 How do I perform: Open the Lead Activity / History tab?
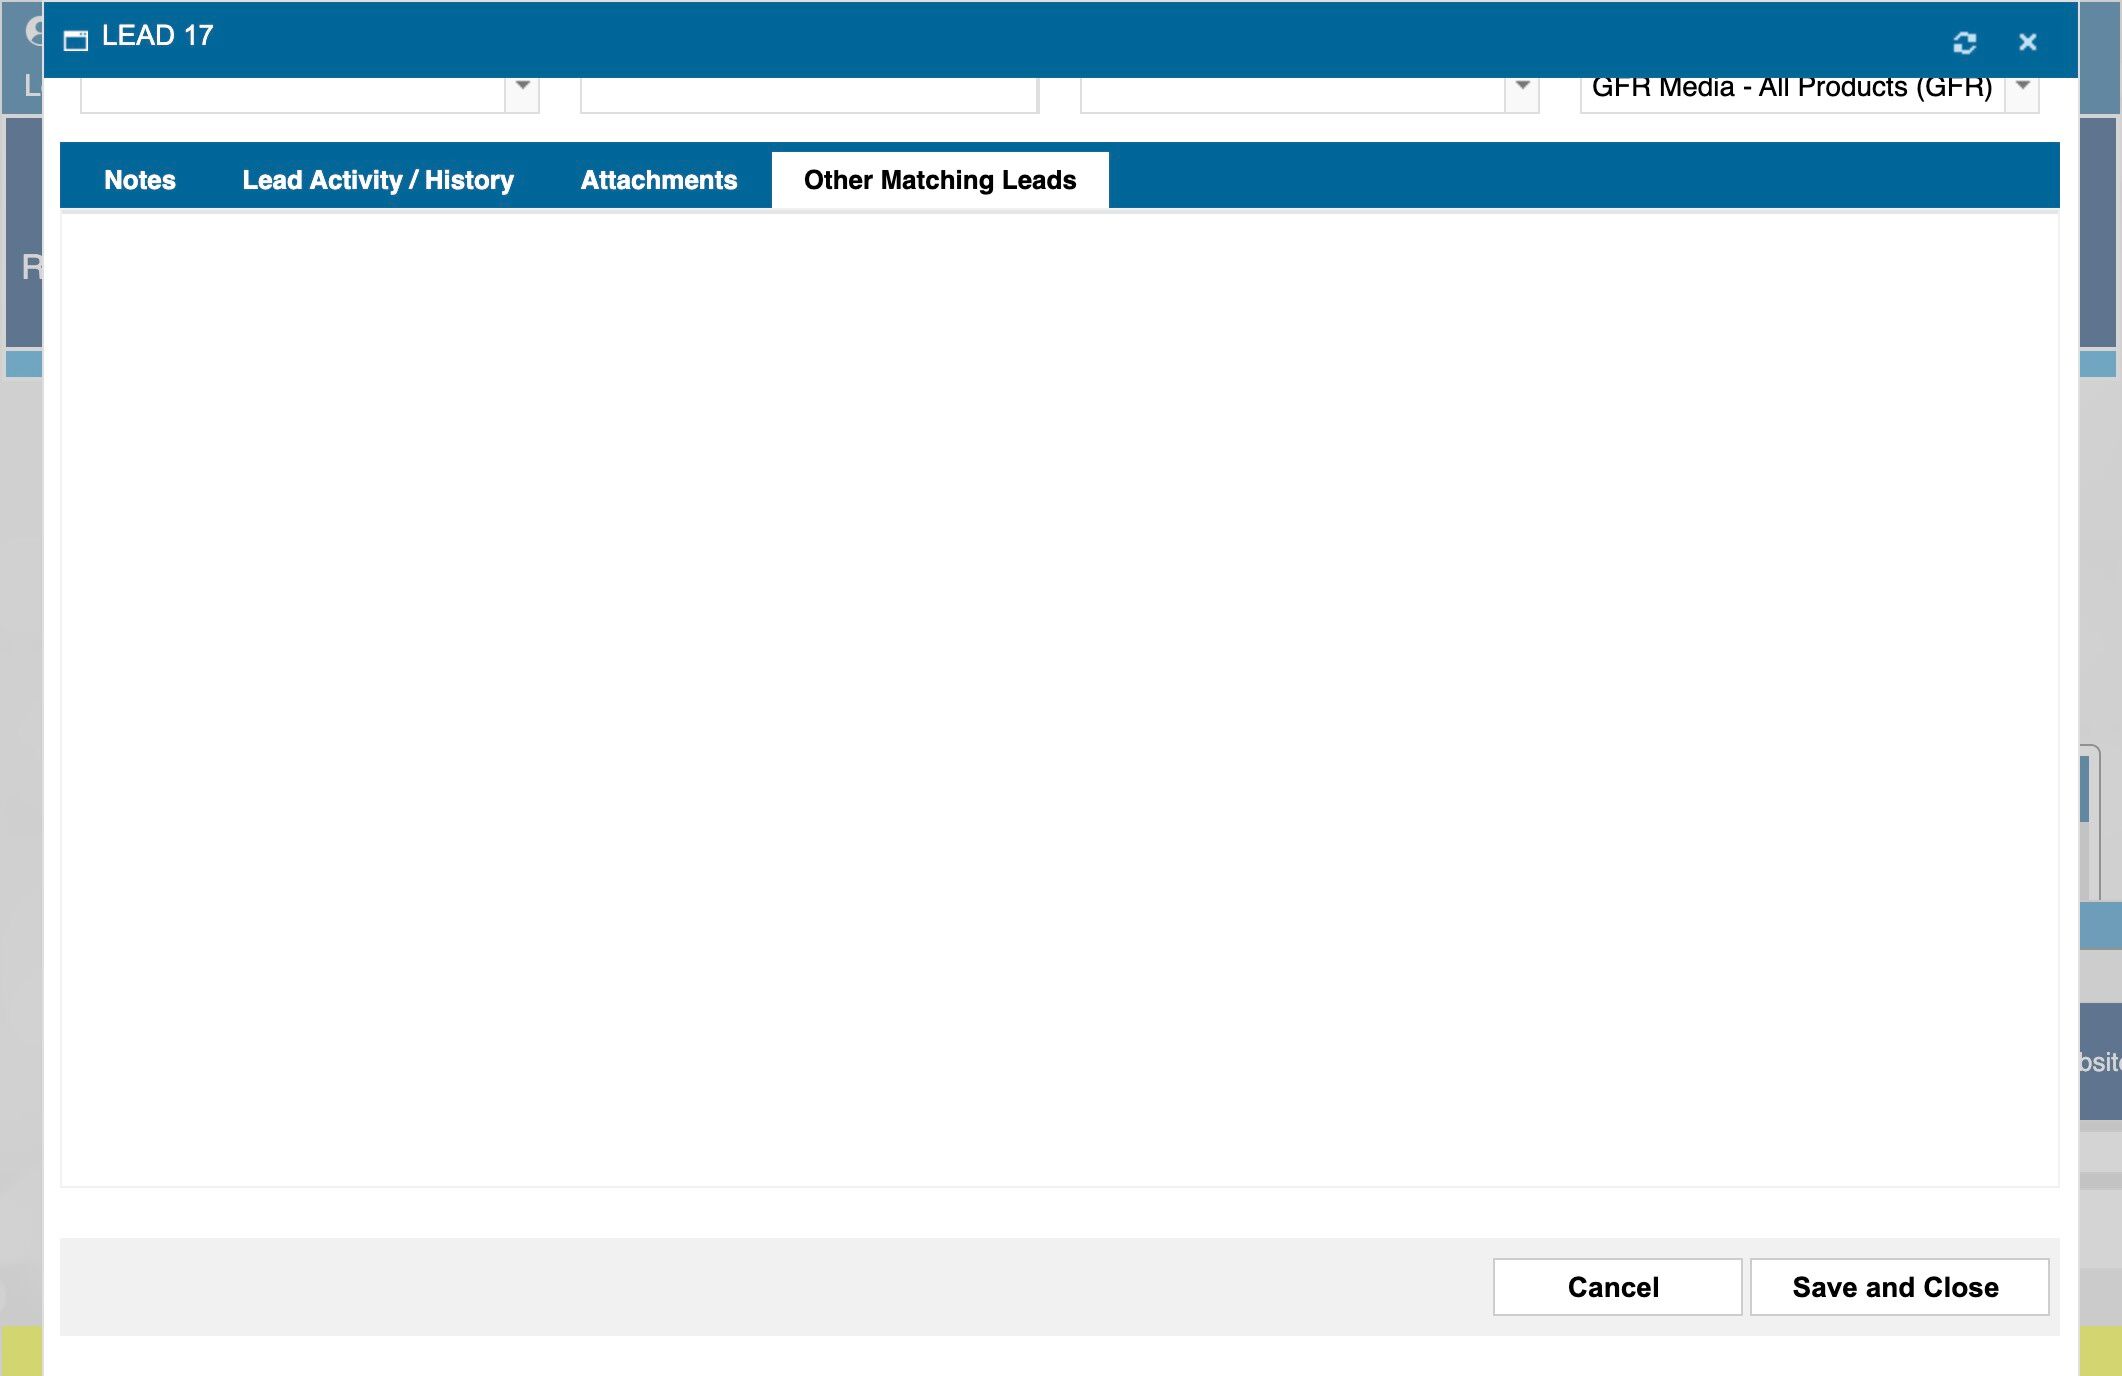[x=378, y=180]
